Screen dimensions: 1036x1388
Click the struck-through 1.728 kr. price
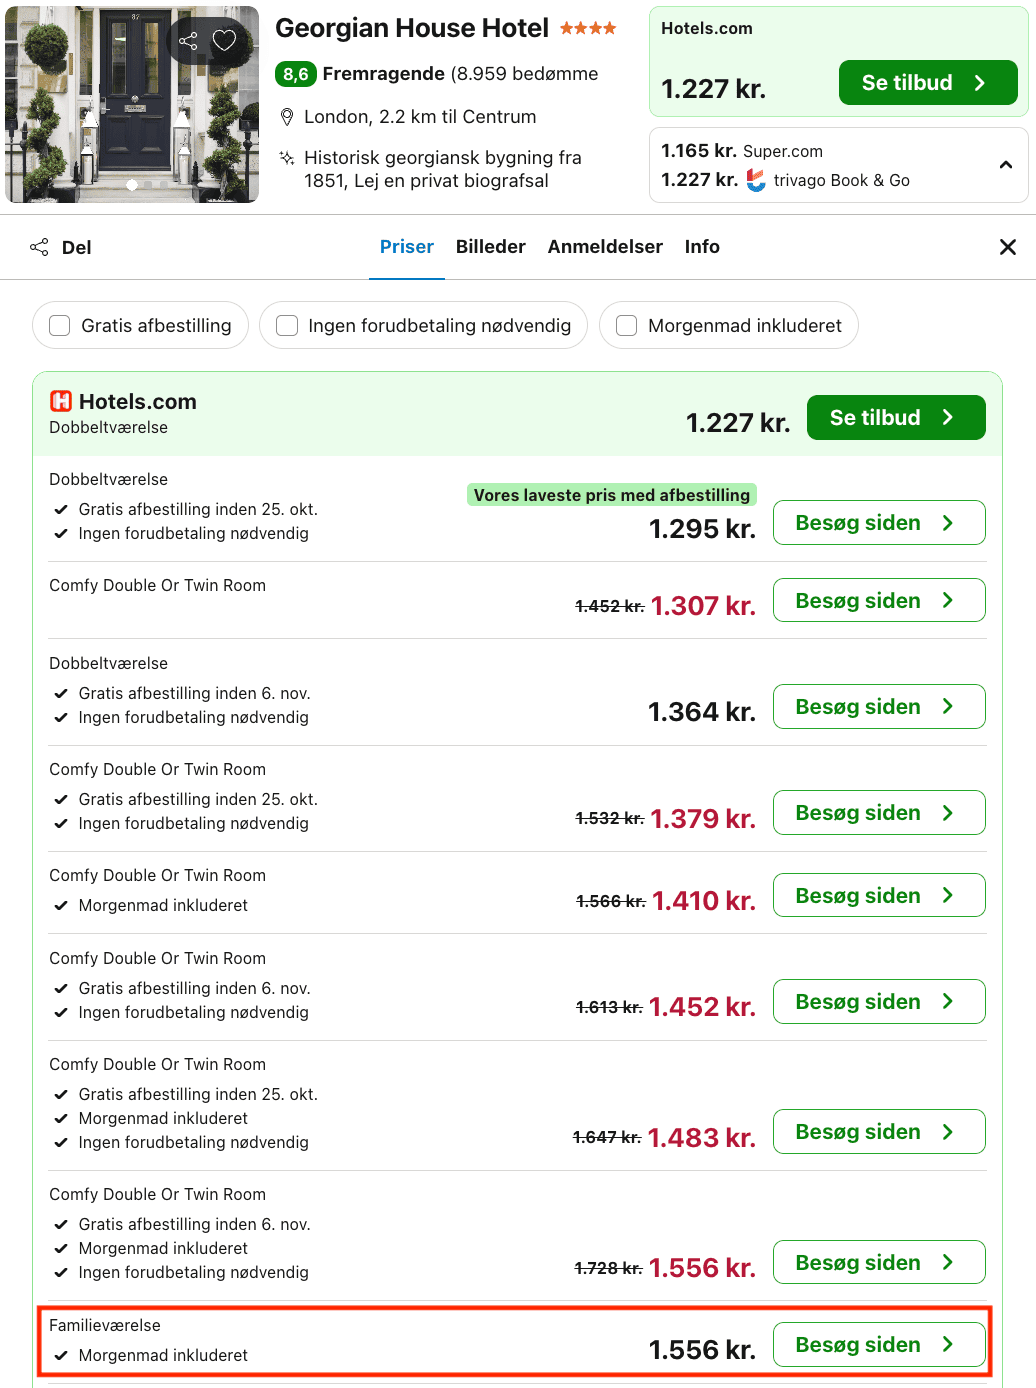coord(608,1268)
